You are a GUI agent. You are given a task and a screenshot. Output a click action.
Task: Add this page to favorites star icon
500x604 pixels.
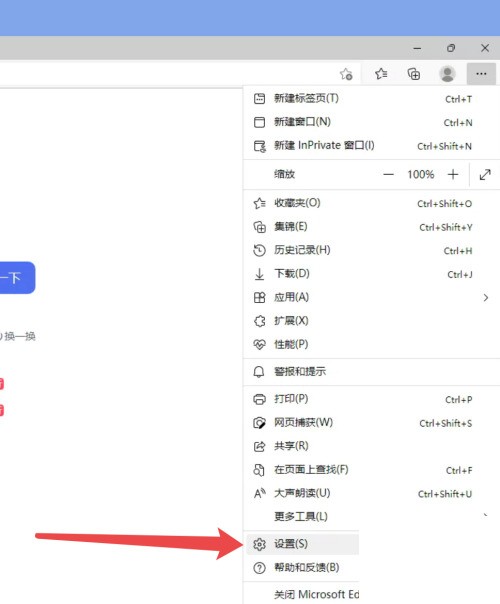(346, 74)
